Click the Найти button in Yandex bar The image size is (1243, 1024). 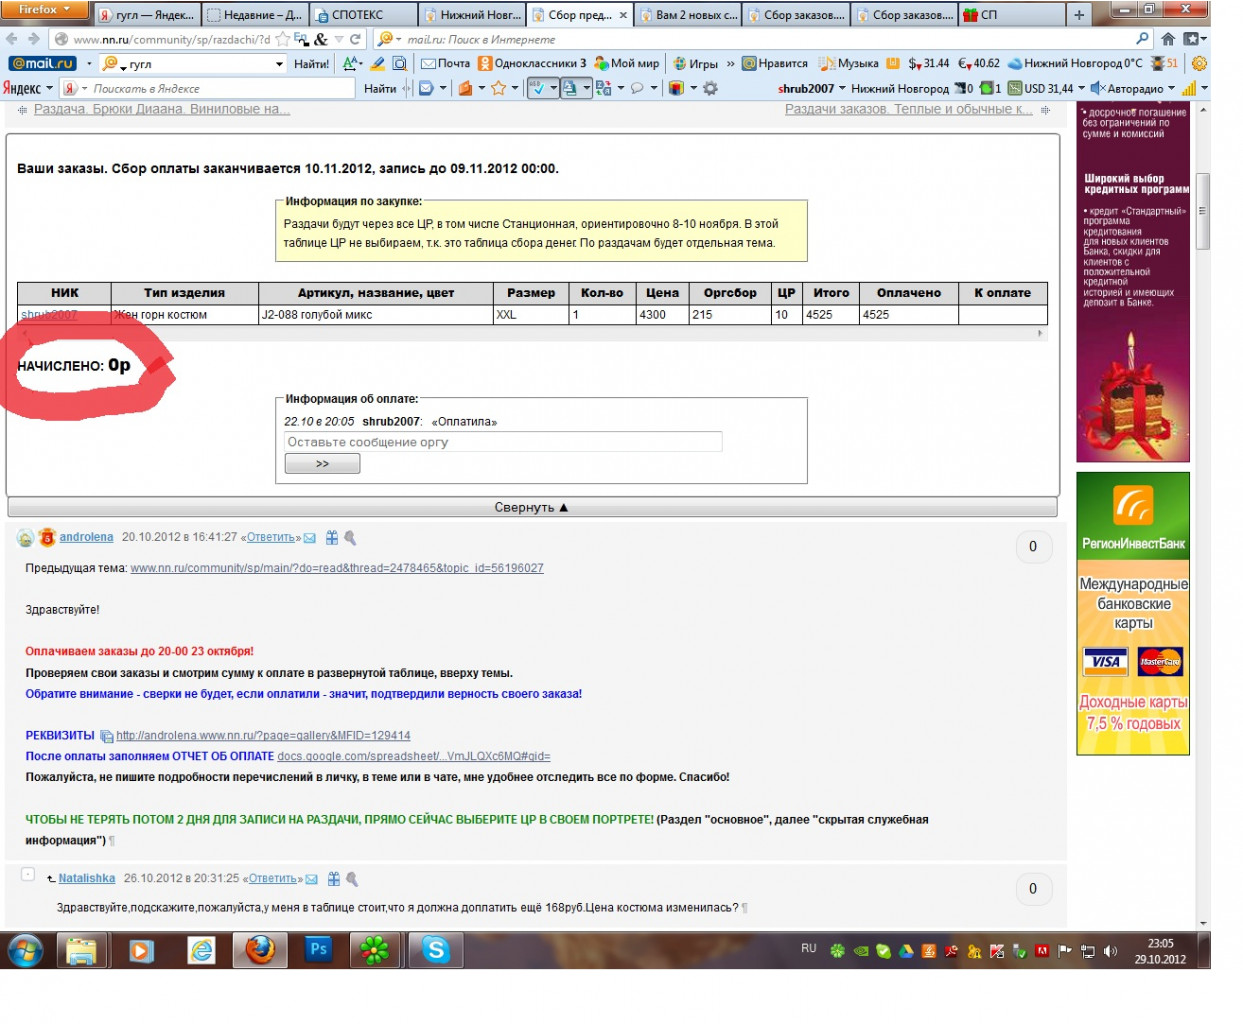pyautogui.click(x=380, y=88)
